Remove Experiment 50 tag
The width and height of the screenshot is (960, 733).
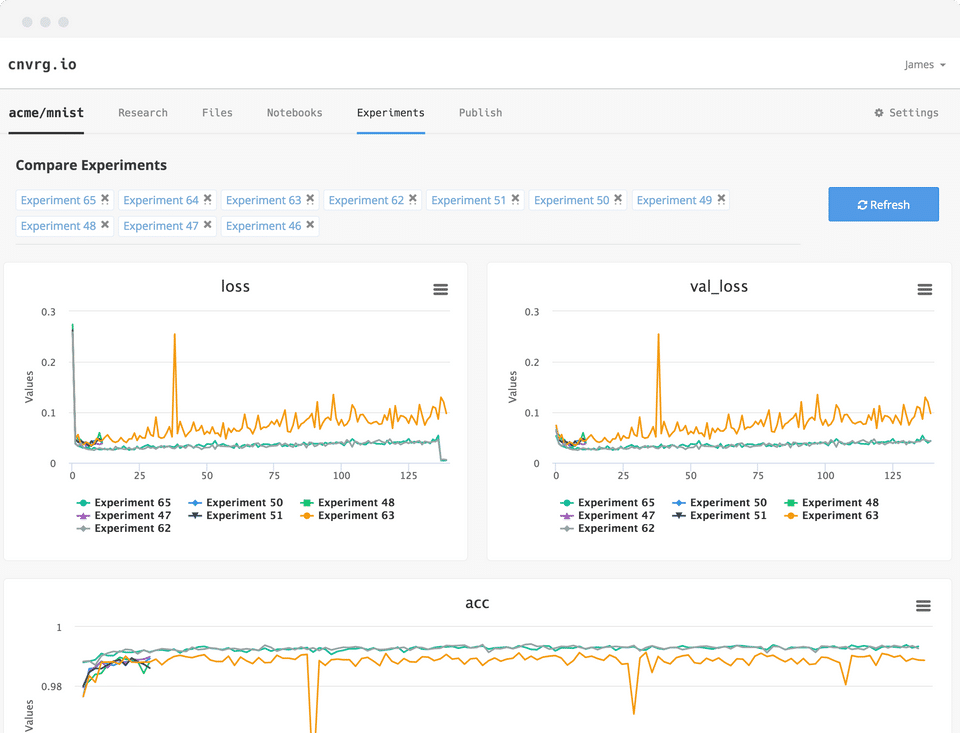(618, 199)
